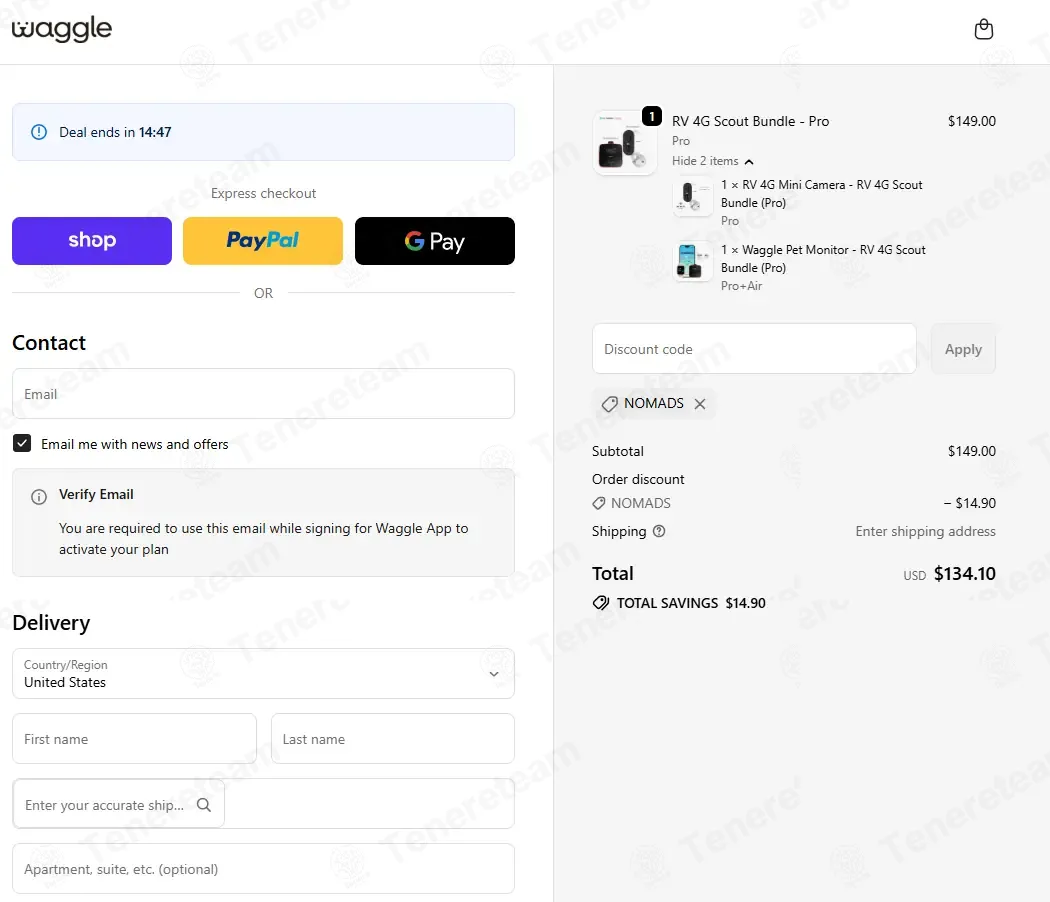Click the Apartment, suite optional field

coord(263,869)
